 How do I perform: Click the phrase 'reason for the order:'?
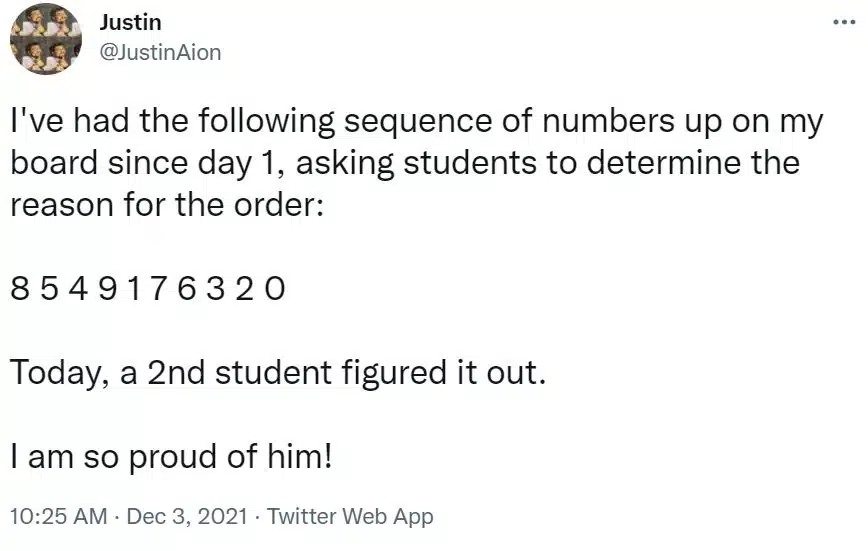click(x=167, y=204)
